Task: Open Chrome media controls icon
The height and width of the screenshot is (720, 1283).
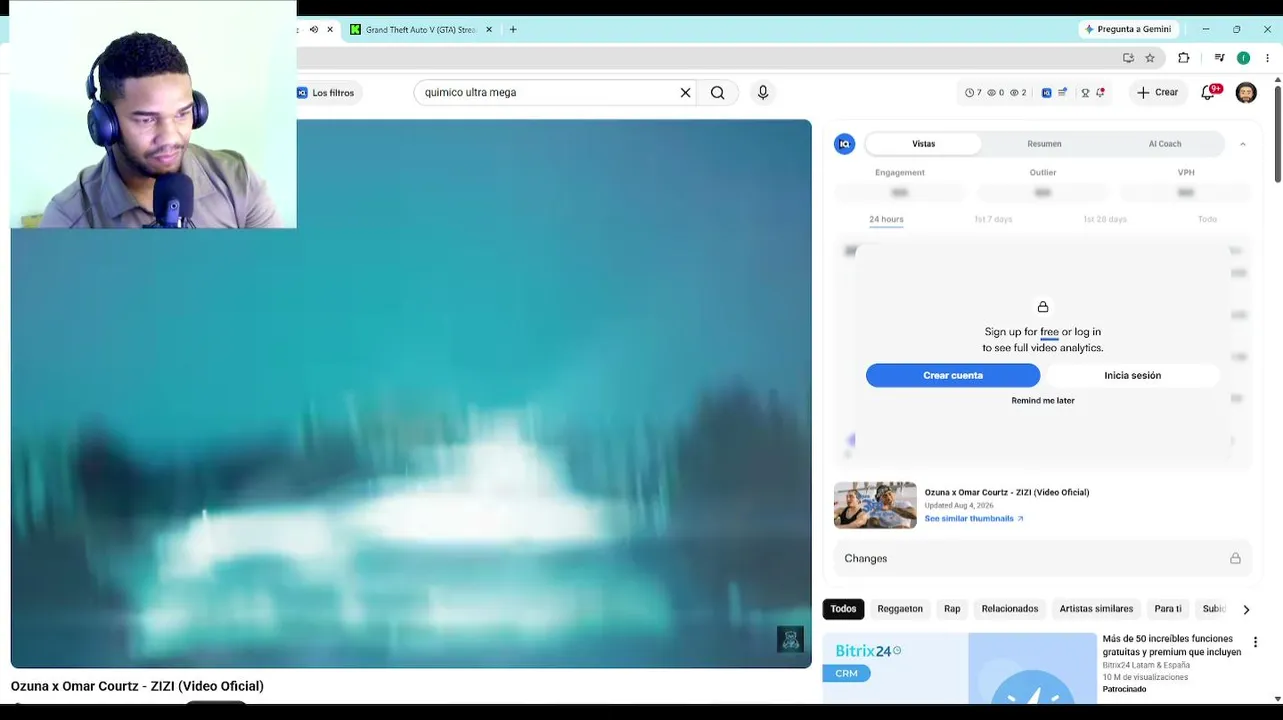Action: pos(1219,58)
